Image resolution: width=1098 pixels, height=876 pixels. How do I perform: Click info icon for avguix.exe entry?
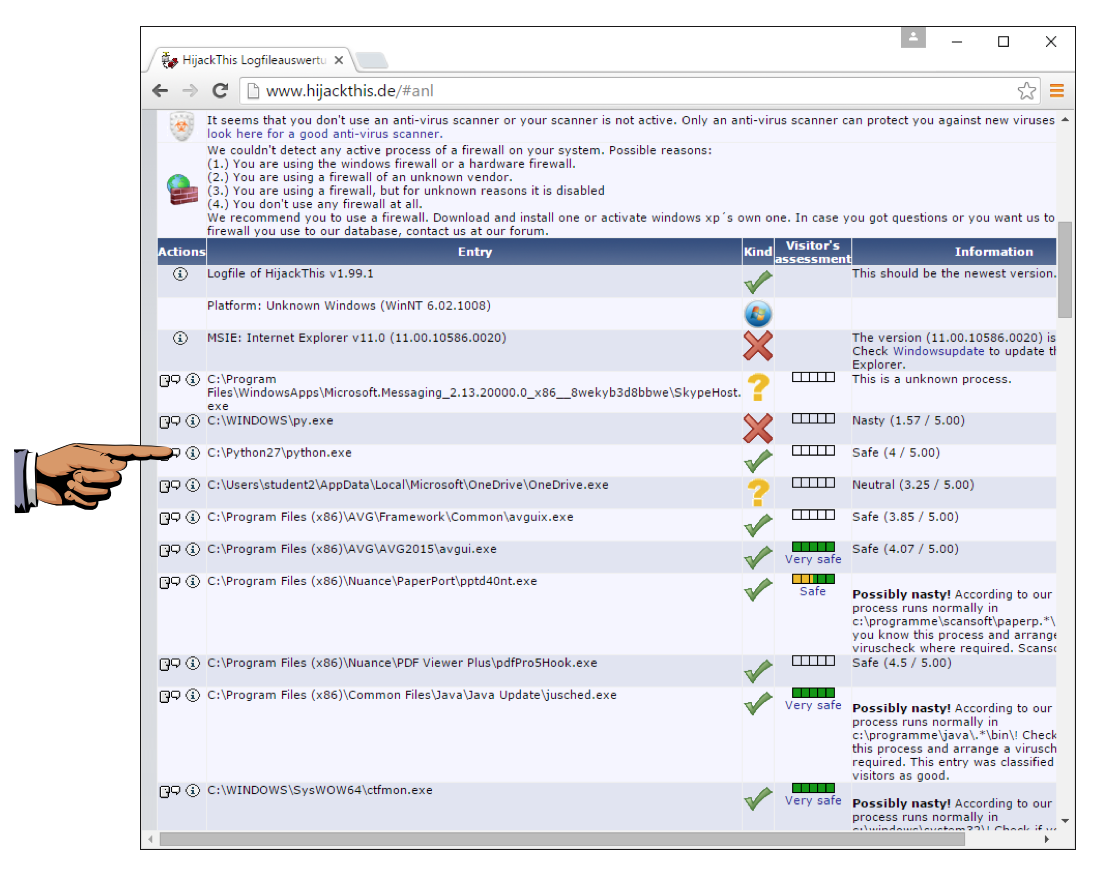[x=193, y=517]
